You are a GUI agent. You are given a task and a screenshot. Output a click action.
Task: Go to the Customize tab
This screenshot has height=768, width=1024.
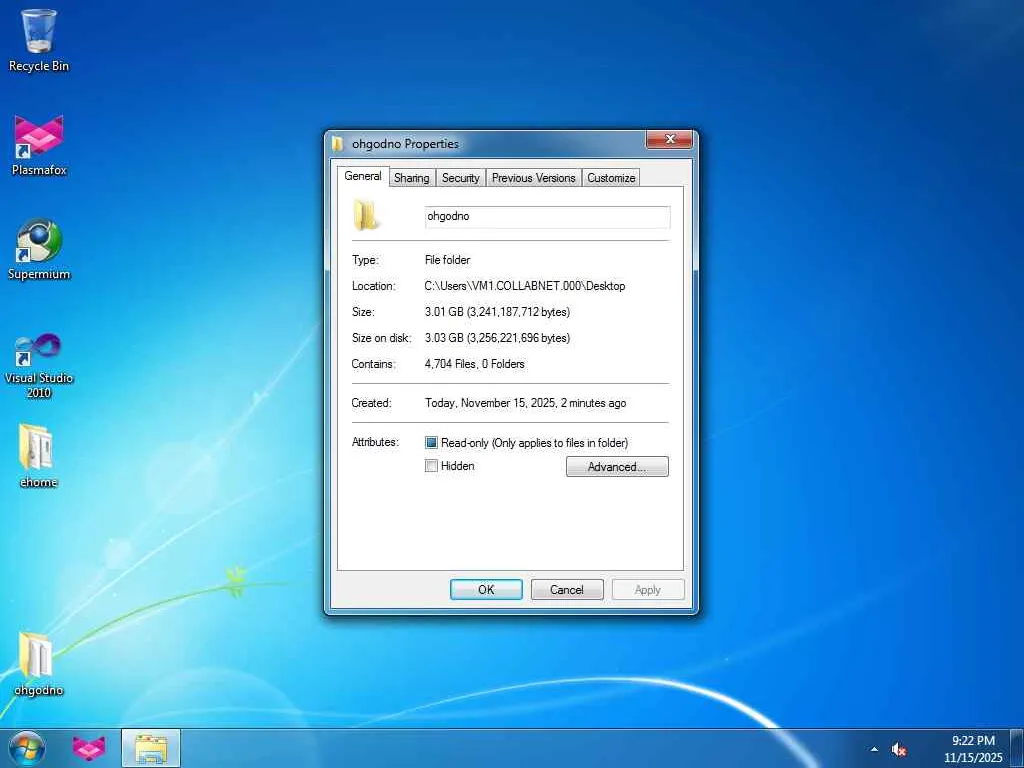(x=611, y=178)
